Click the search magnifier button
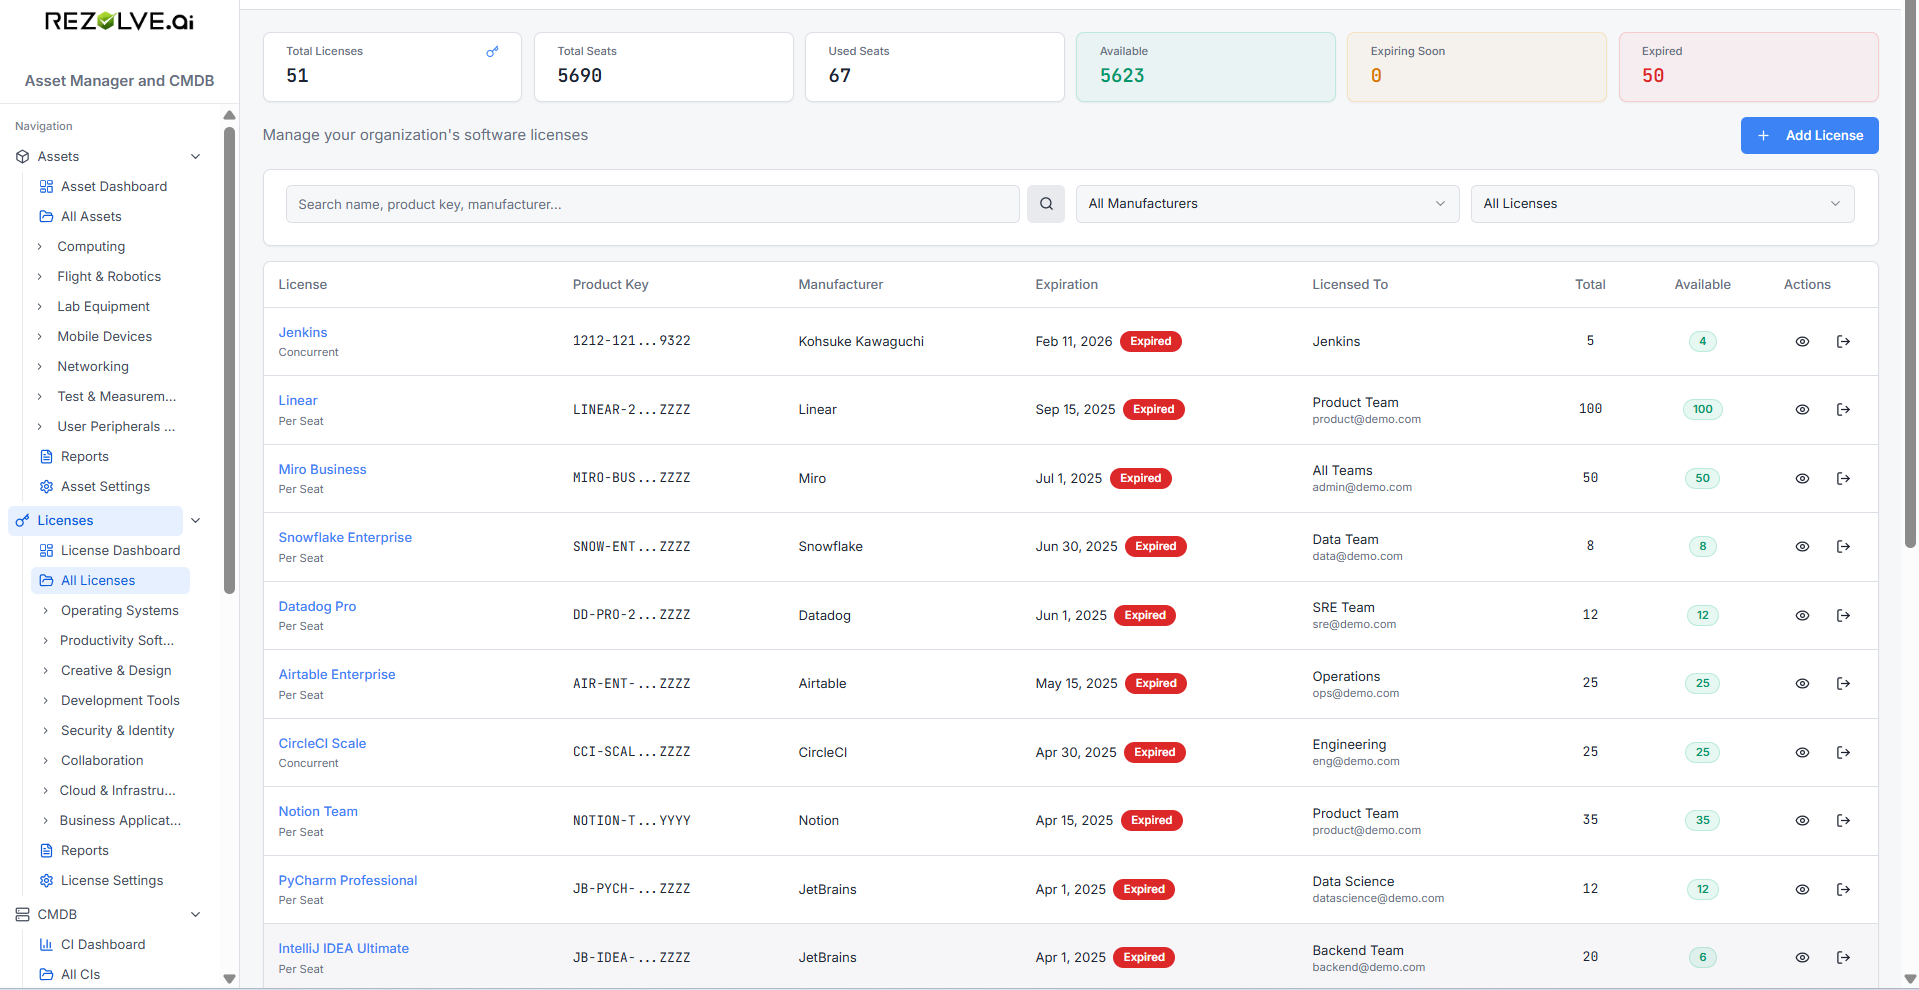Viewport: 1919px width, 990px height. click(1046, 204)
